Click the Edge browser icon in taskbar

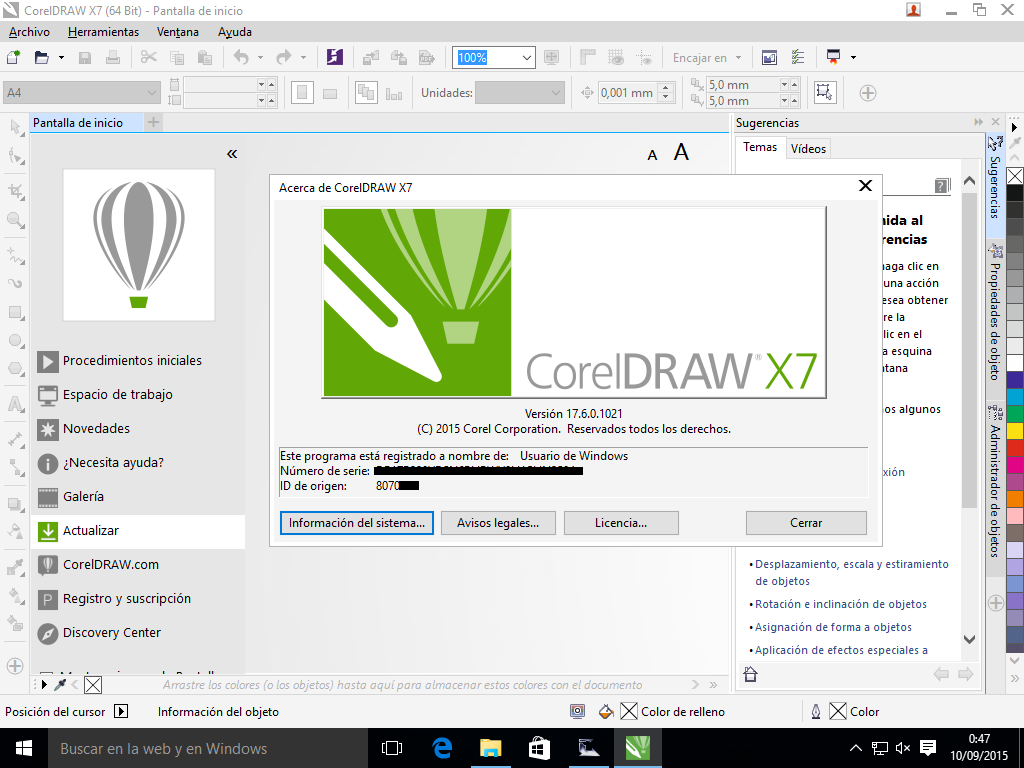tap(442, 748)
